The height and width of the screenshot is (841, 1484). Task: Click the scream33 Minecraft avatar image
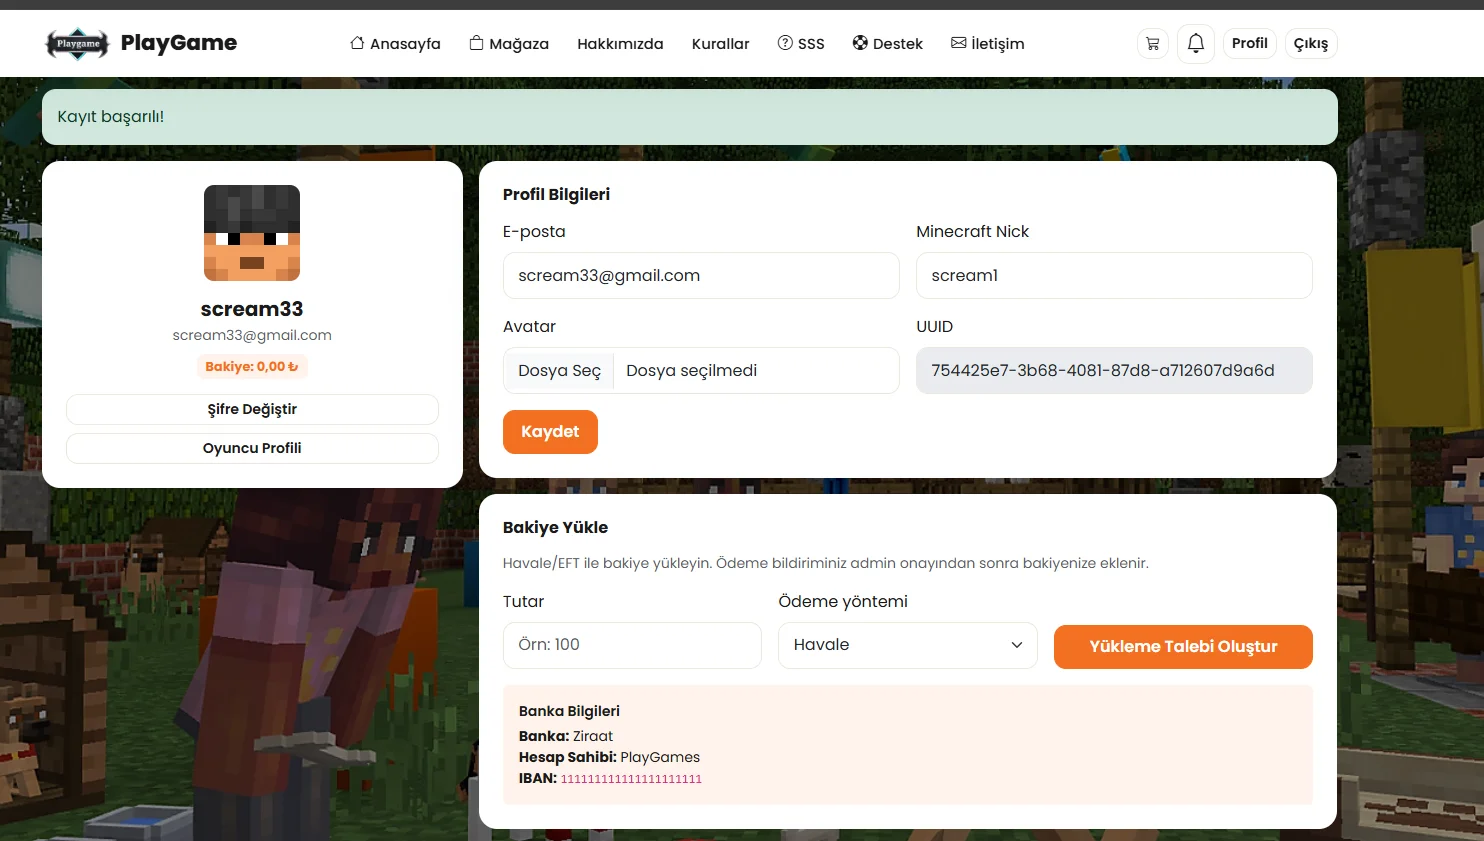[x=252, y=233]
